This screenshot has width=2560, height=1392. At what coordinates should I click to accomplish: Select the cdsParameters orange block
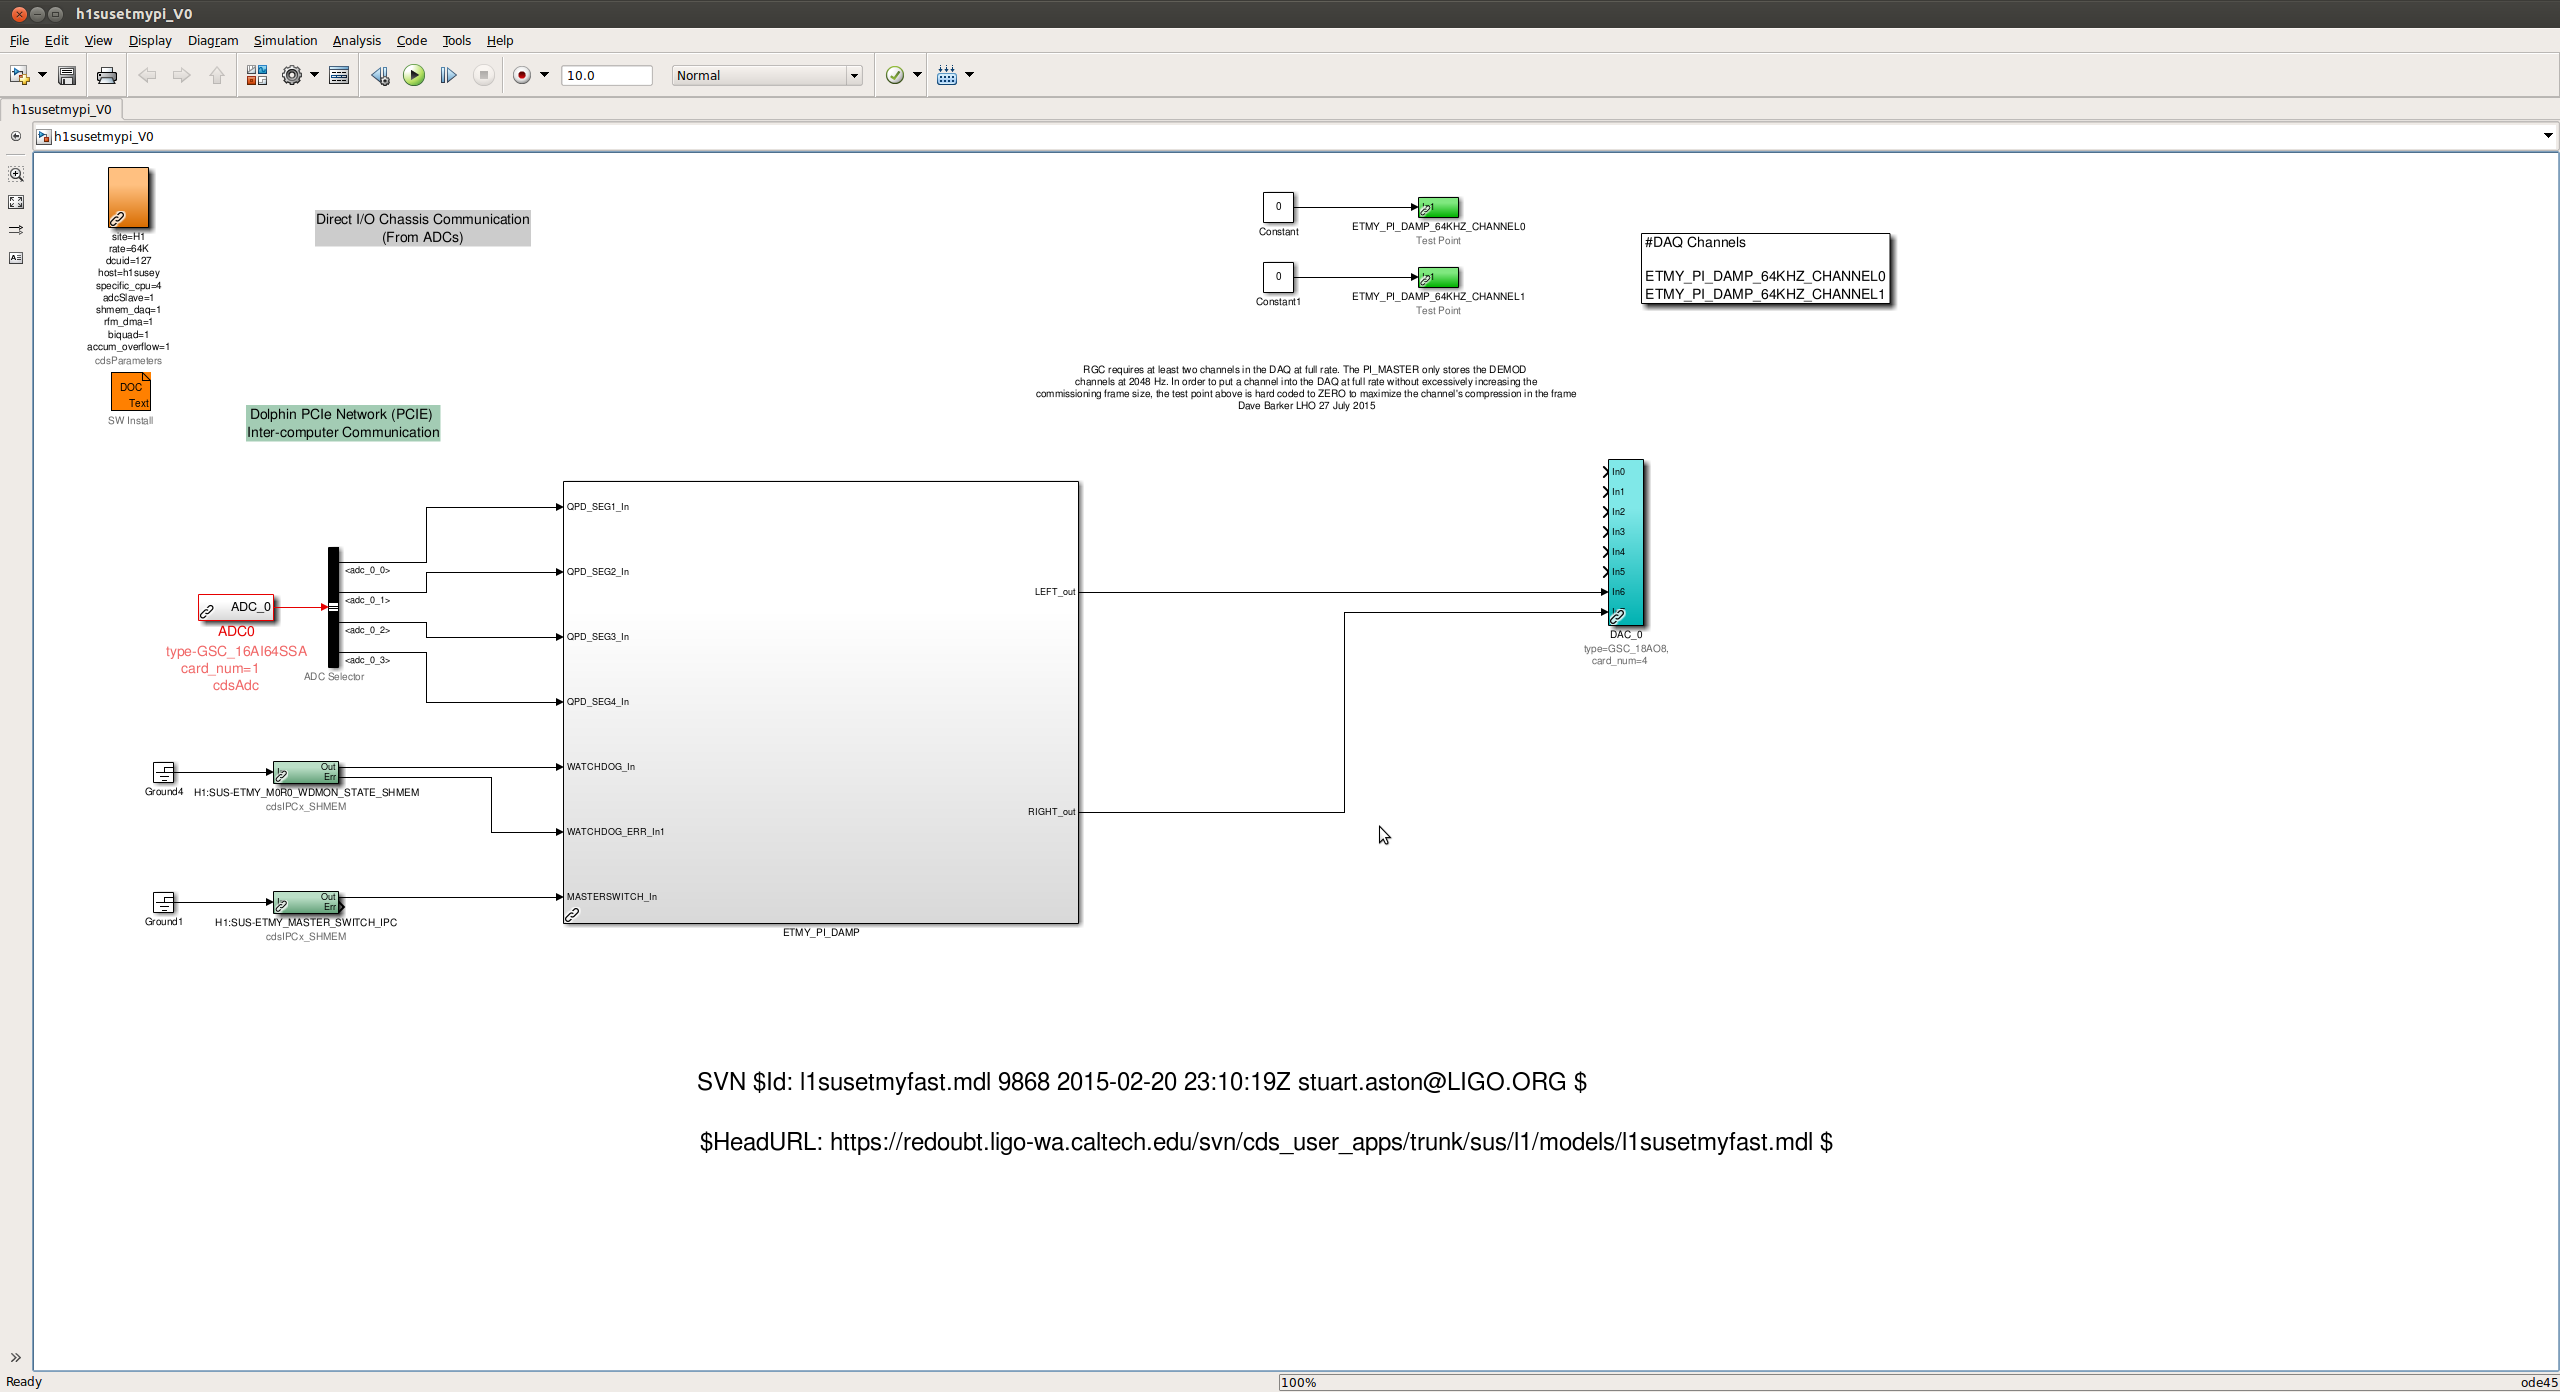pyautogui.click(x=128, y=198)
